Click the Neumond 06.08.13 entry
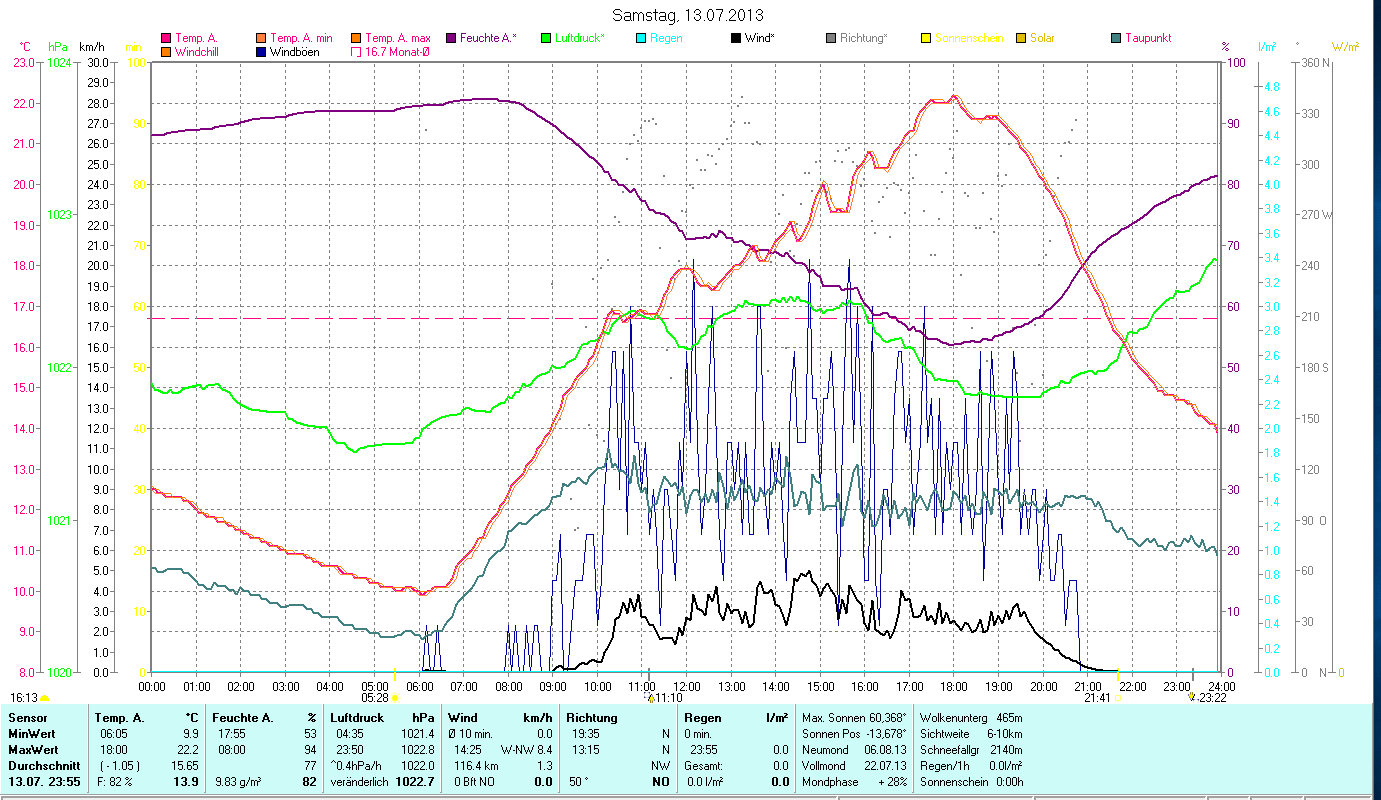1381x800 pixels. (x=855, y=750)
